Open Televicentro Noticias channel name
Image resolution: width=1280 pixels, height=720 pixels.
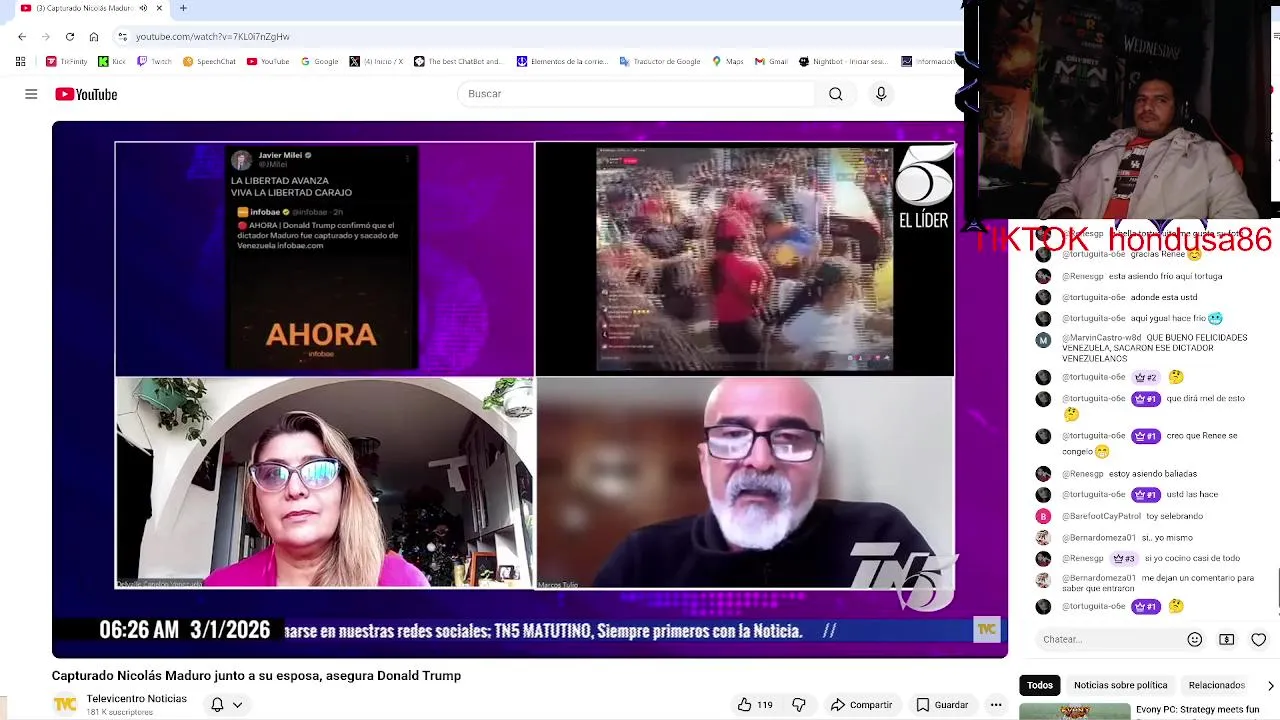tap(136, 698)
